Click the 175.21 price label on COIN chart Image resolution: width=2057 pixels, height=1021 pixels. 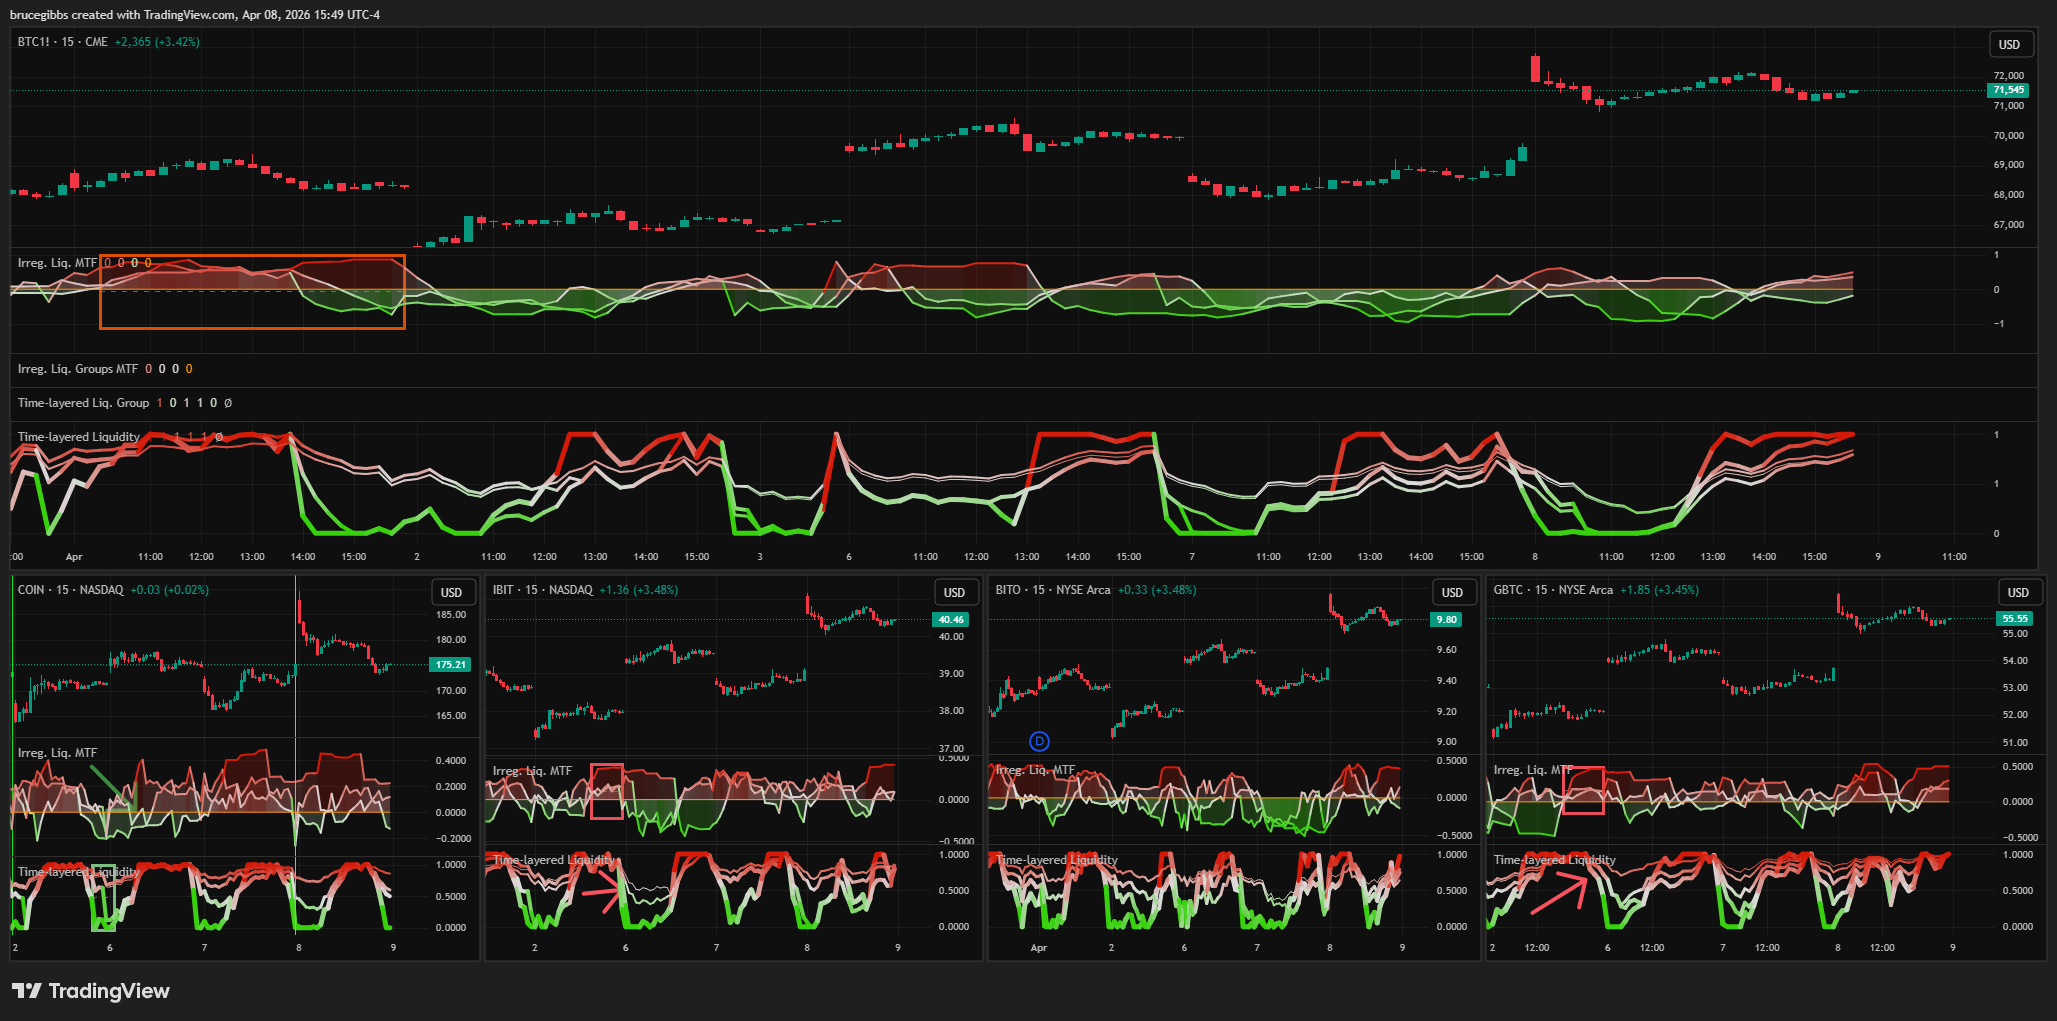pyautogui.click(x=450, y=664)
